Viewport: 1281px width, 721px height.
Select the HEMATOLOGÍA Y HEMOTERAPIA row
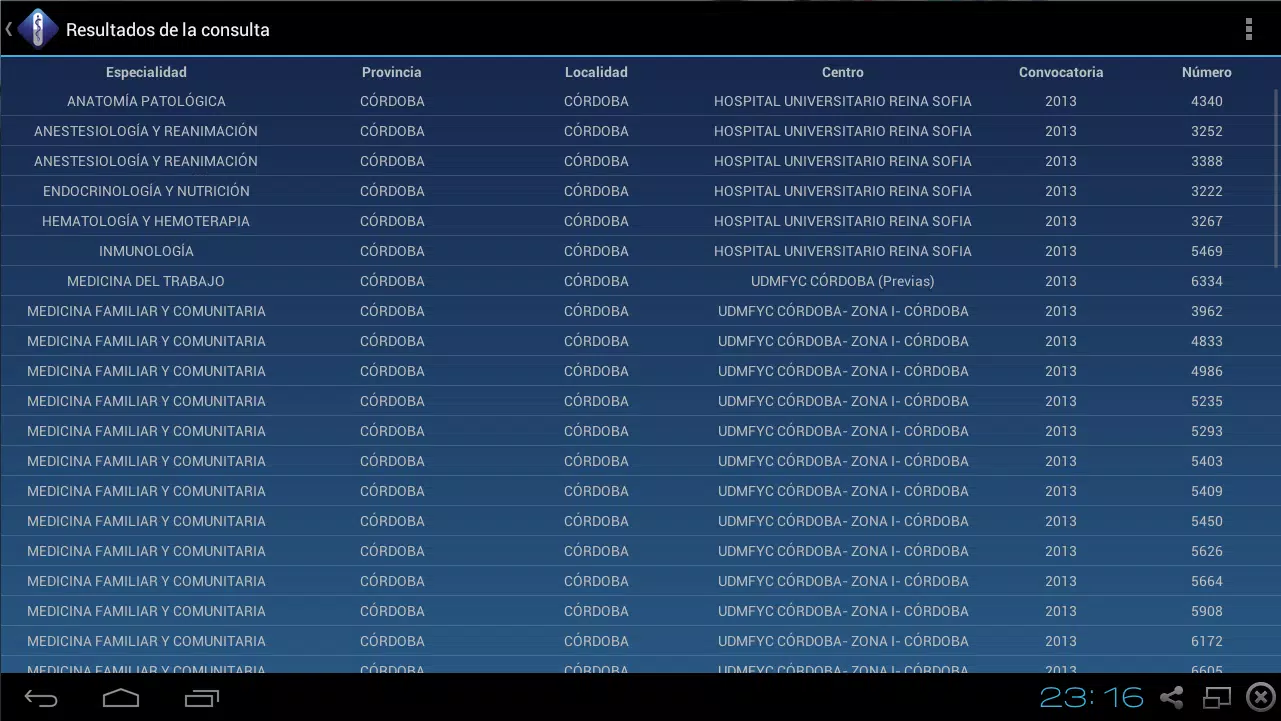pyautogui.click(x=640, y=221)
